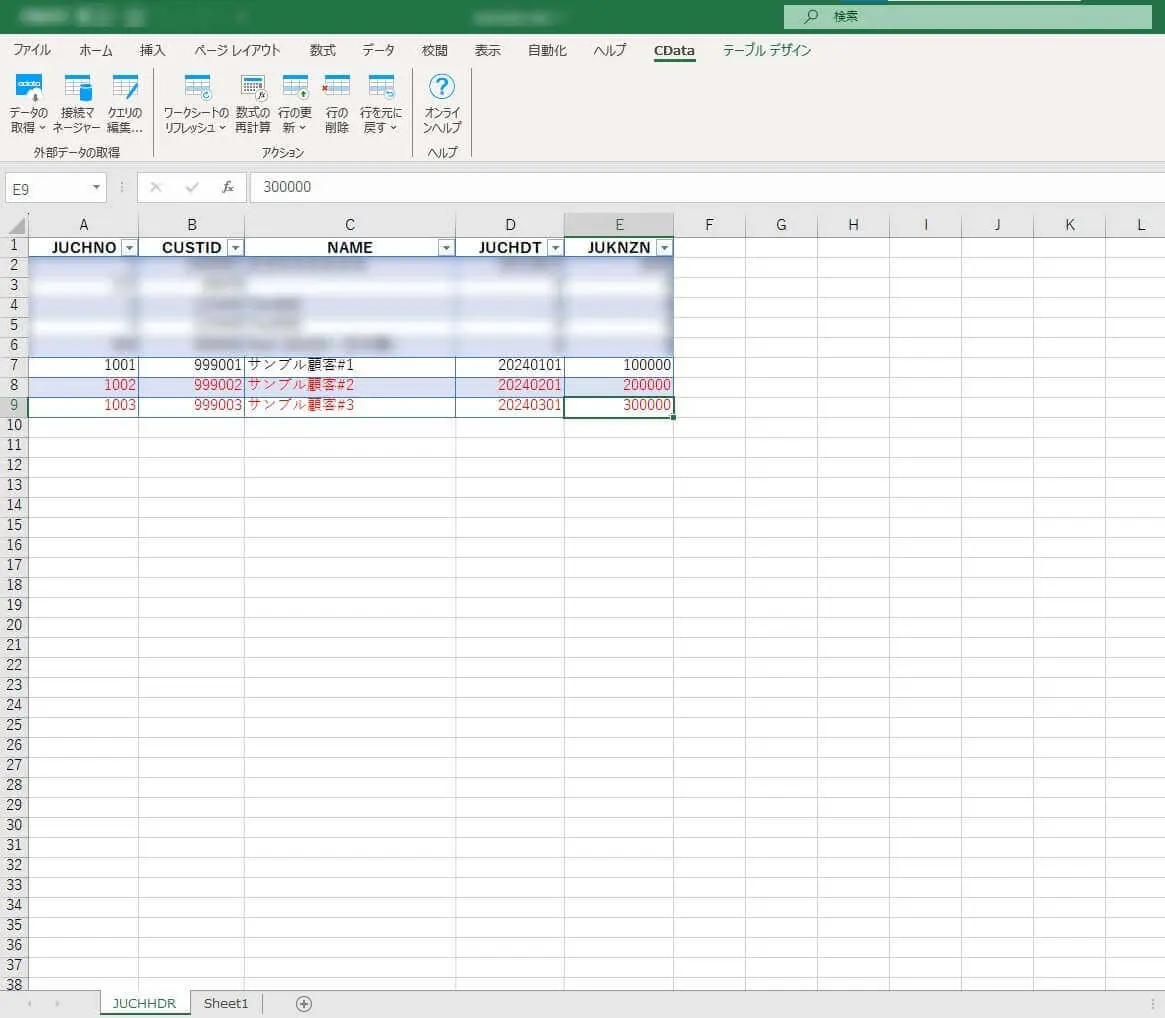Switch to the データ ribbon tab
The height and width of the screenshot is (1018, 1165).
378,50
